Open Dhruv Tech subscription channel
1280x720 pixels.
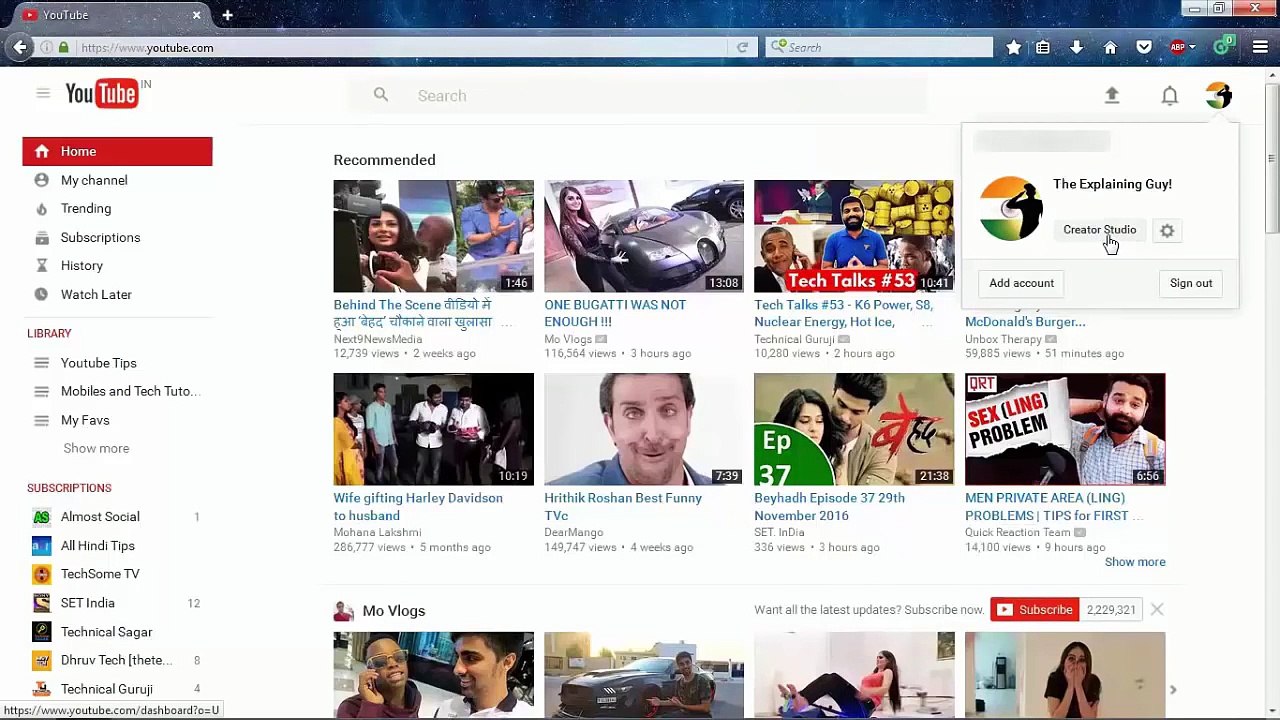[117, 660]
